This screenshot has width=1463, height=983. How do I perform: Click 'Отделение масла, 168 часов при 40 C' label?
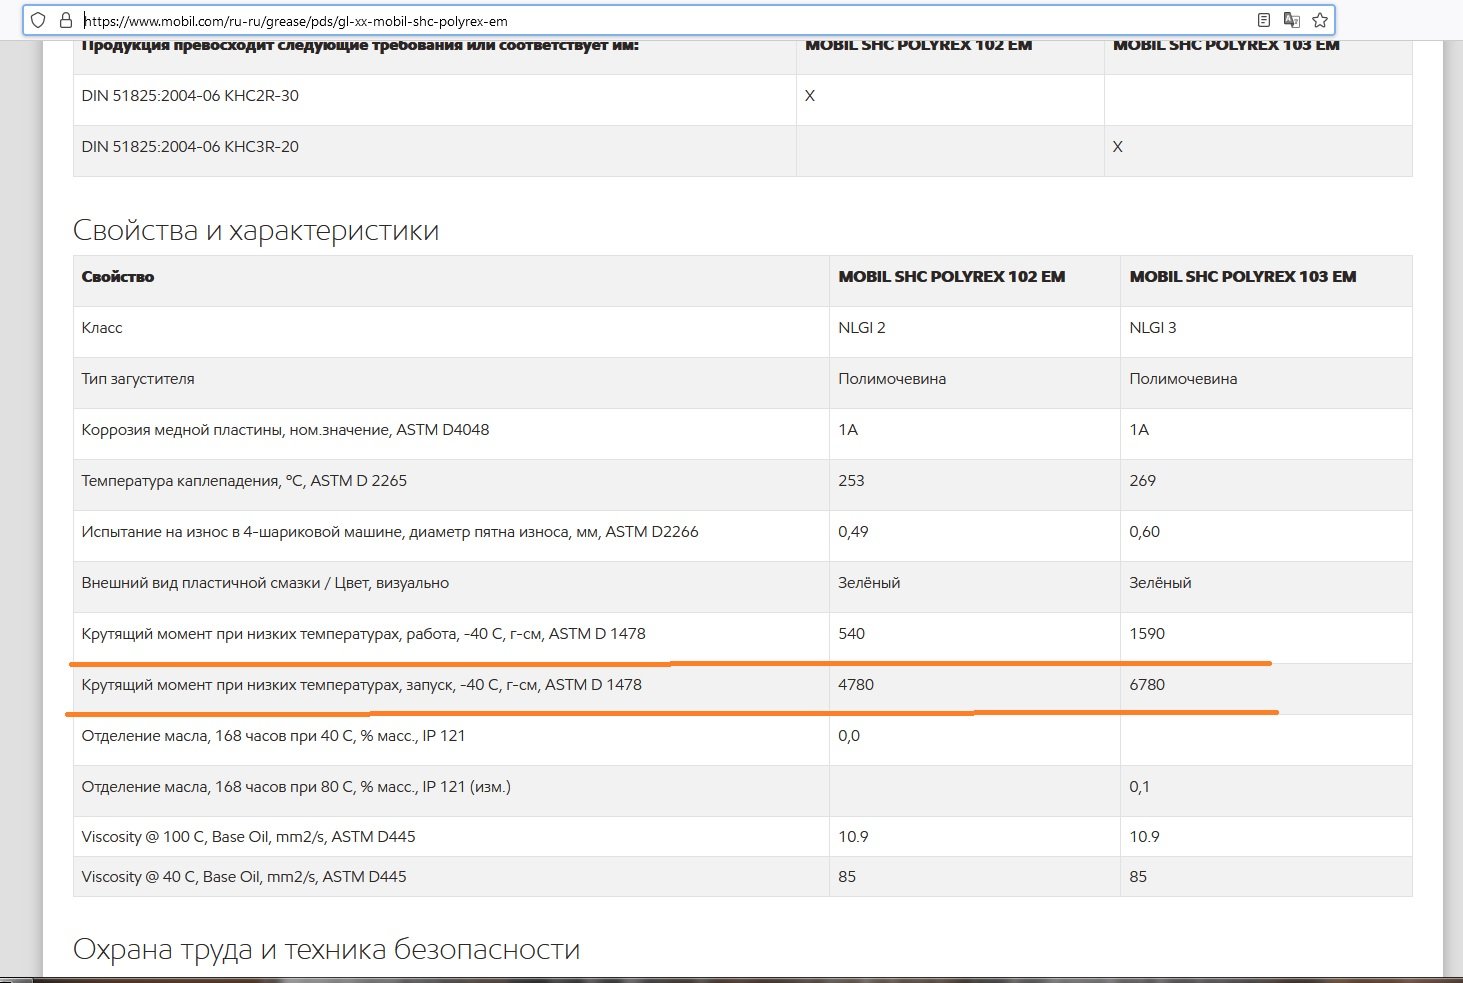[x=273, y=736]
